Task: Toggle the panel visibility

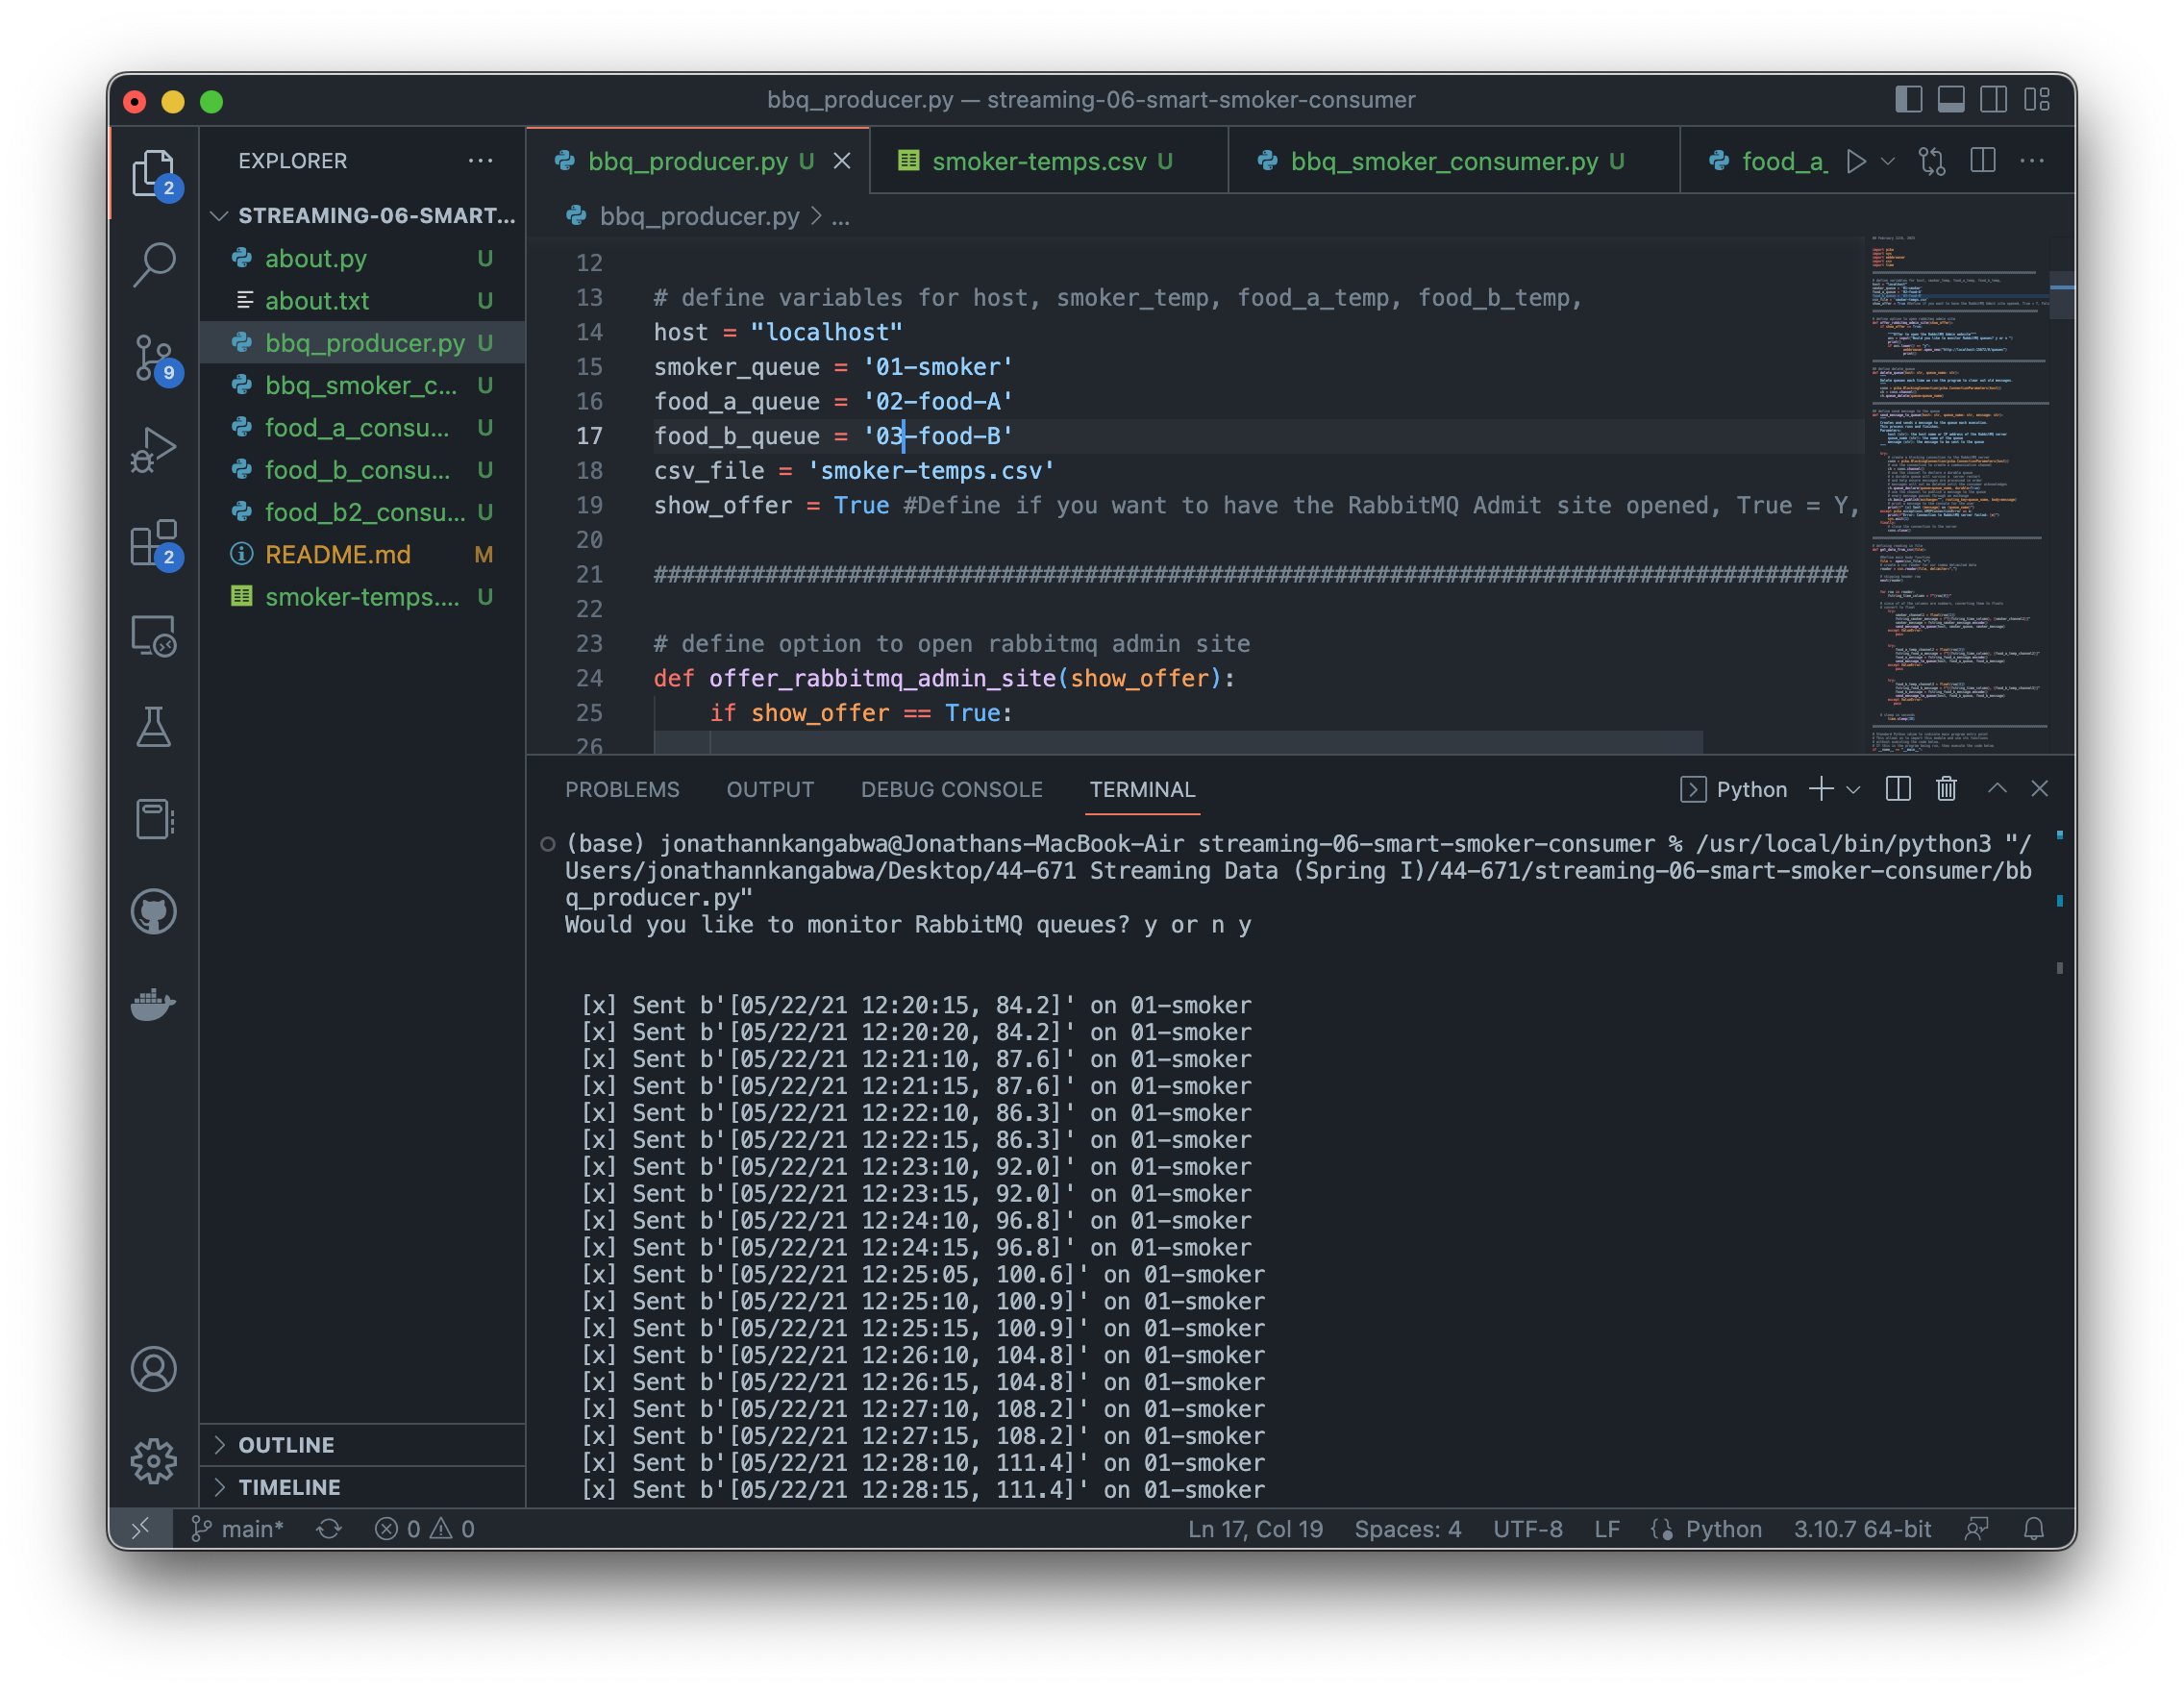Action: tap(1950, 99)
